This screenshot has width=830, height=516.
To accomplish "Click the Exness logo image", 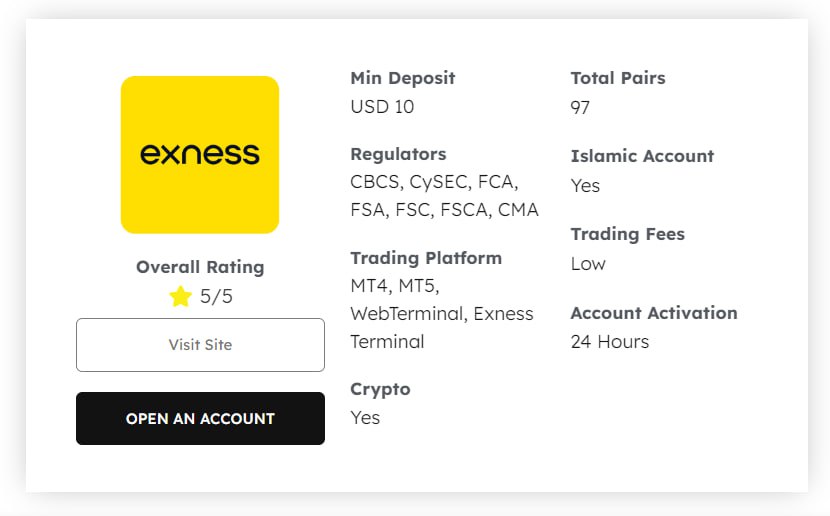I will tap(199, 155).
